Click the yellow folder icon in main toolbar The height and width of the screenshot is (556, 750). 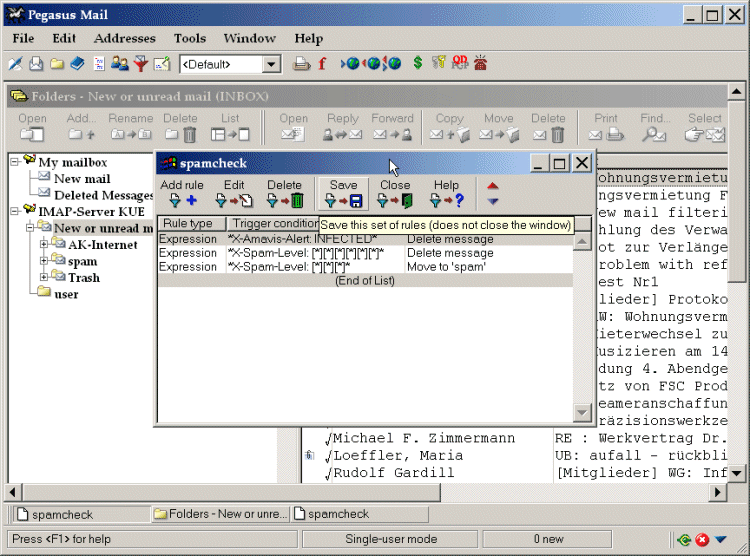[x=57, y=64]
